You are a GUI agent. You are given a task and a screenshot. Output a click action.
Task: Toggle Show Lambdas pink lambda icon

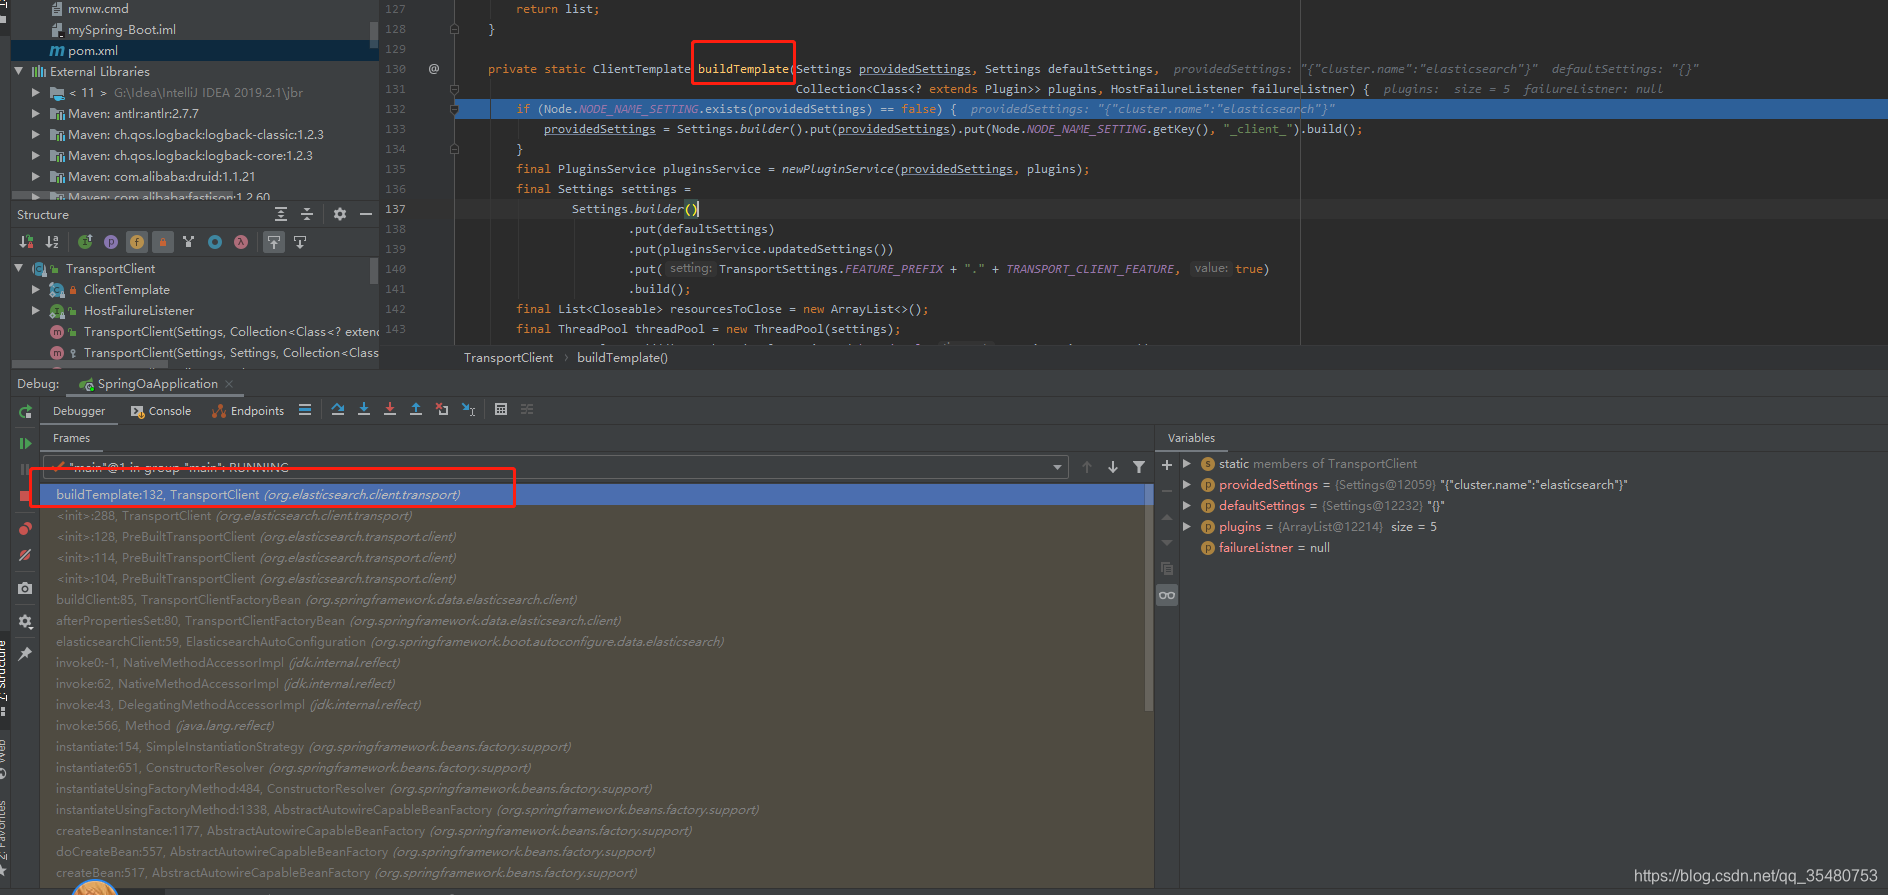(x=241, y=242)
